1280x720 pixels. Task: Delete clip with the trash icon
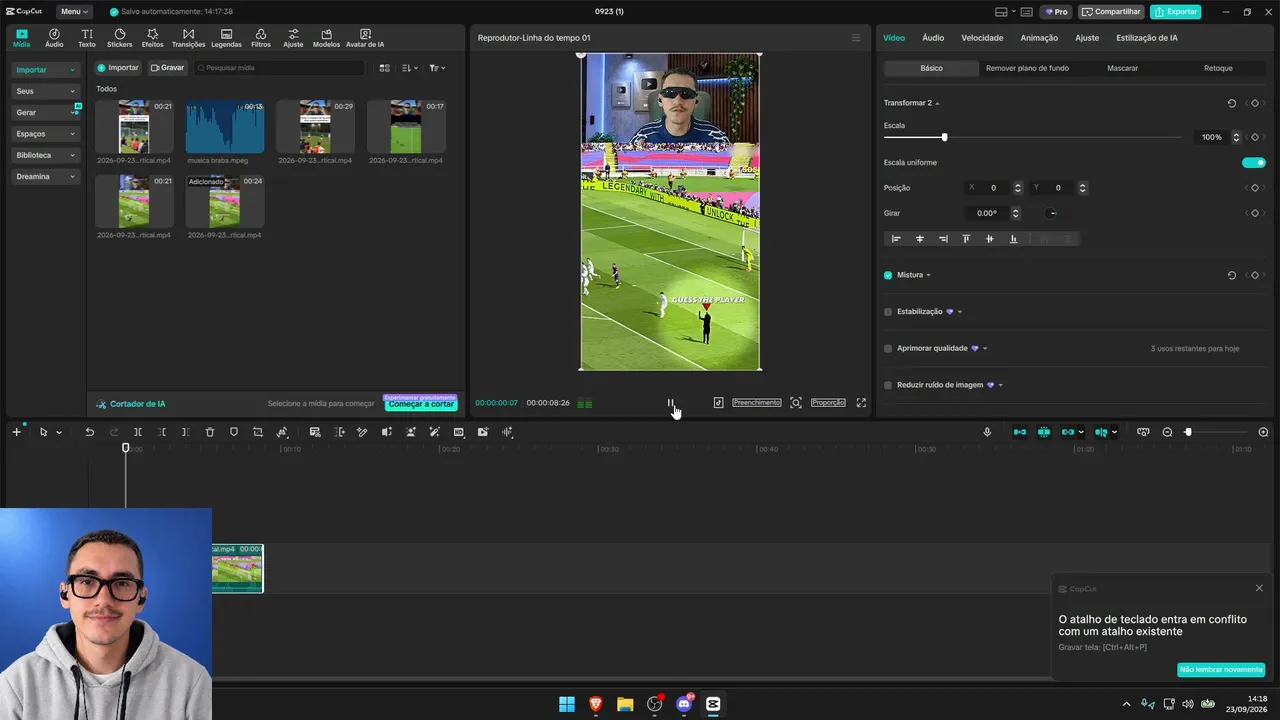pos(210,432)
